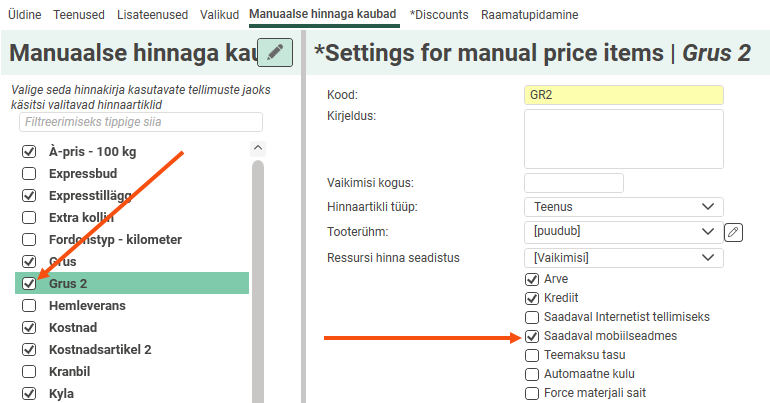The width and height of the screenshot is (770, 403).
Task: Click the pencil edit icon beside the list title
Action: coord(275,52)
